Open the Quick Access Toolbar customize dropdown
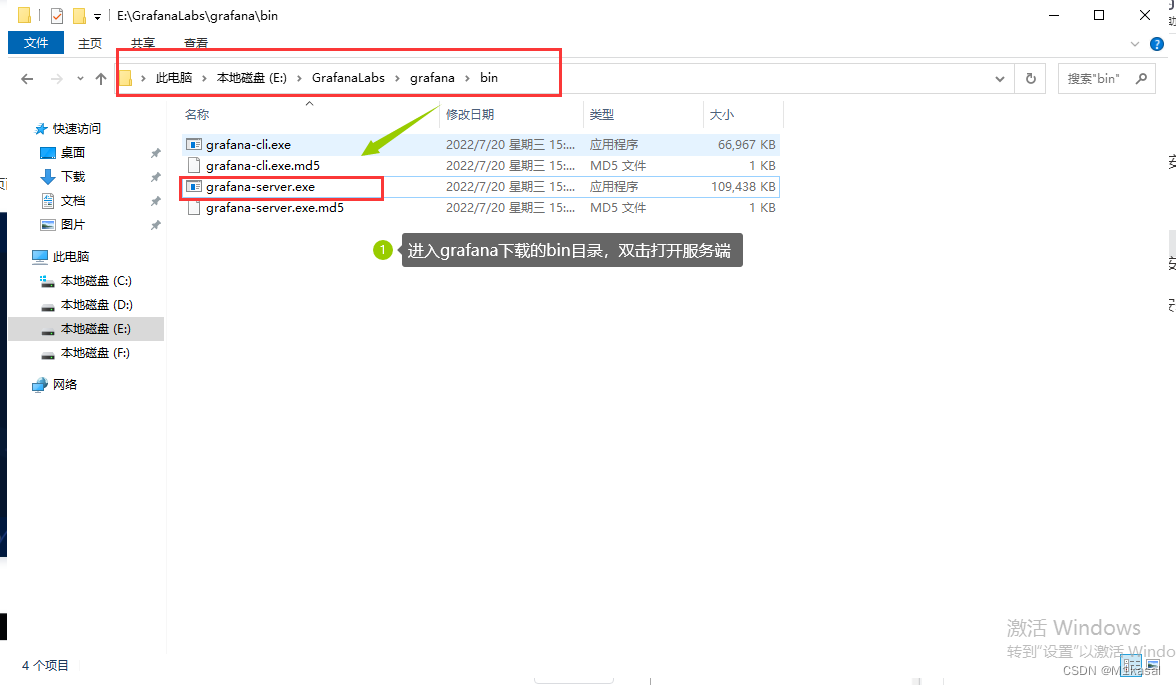 (98, 16)
